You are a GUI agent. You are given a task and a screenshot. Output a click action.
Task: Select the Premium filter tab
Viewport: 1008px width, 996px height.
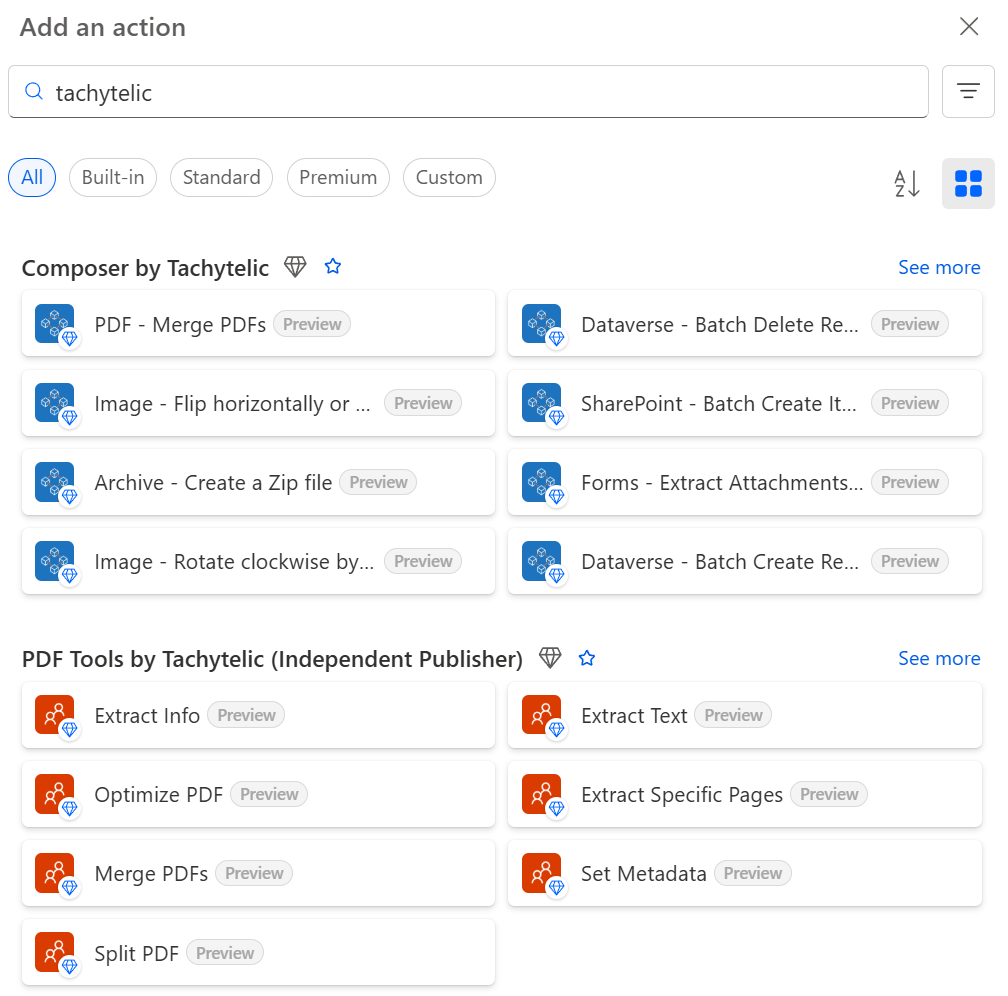pyautogui.click(x=338, y=177)
